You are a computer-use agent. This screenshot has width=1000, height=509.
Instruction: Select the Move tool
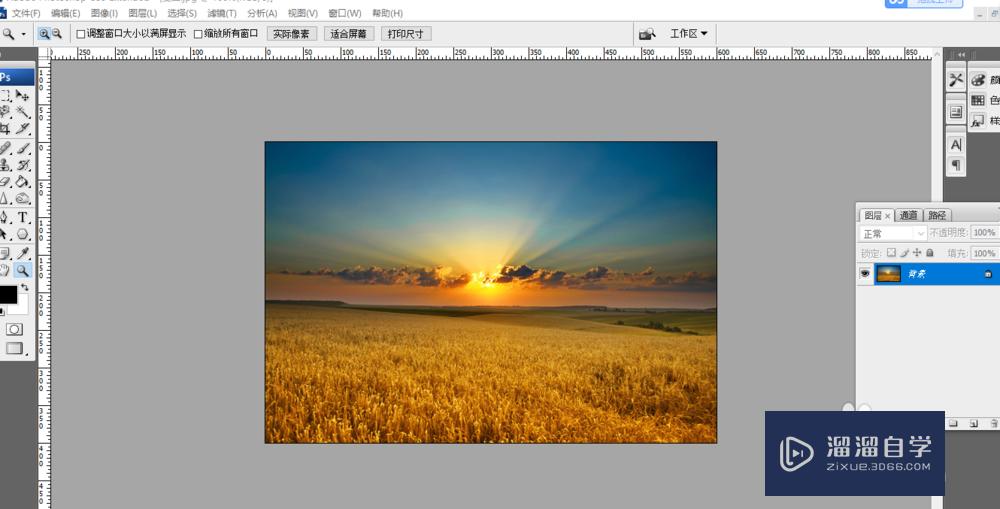(22, 96)
